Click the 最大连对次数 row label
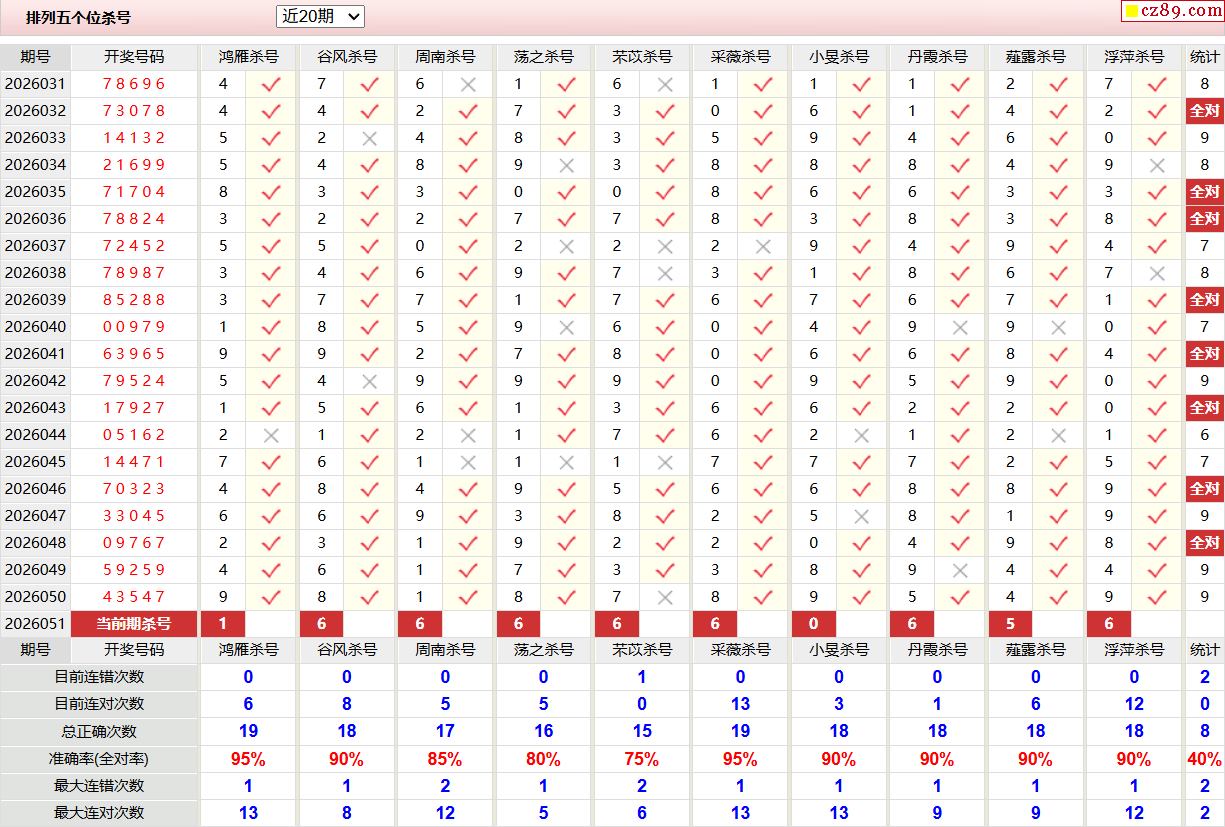This screenshot has height=827, width=1225. [99, 813]
